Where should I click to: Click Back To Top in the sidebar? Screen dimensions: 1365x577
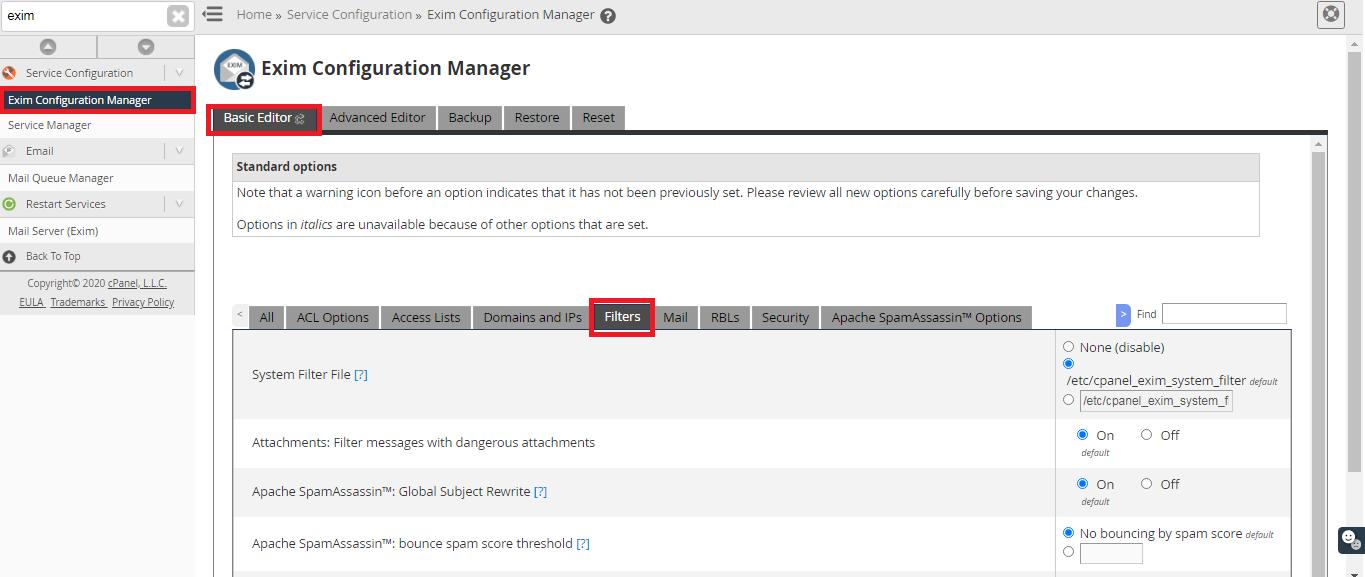coord(53,256)
